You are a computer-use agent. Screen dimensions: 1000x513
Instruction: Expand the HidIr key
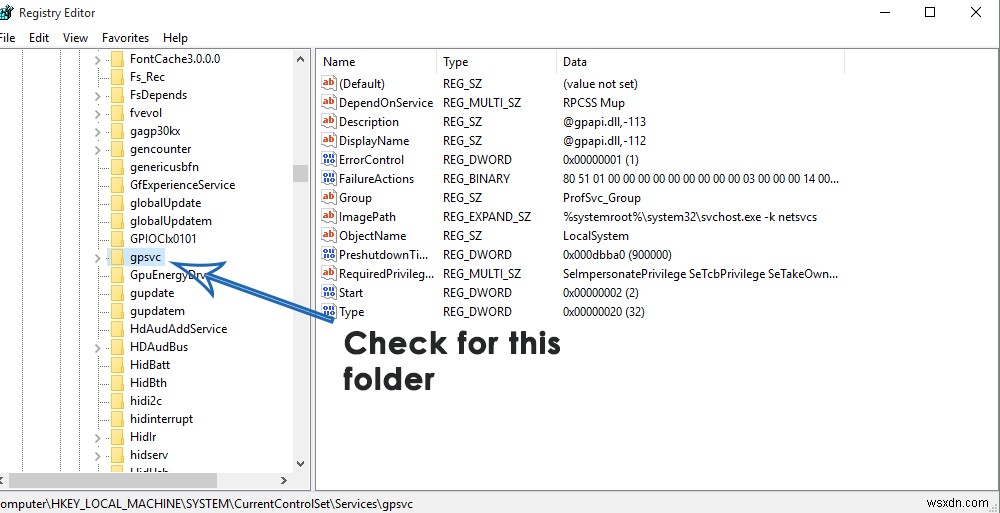click(x=97, y=438)
